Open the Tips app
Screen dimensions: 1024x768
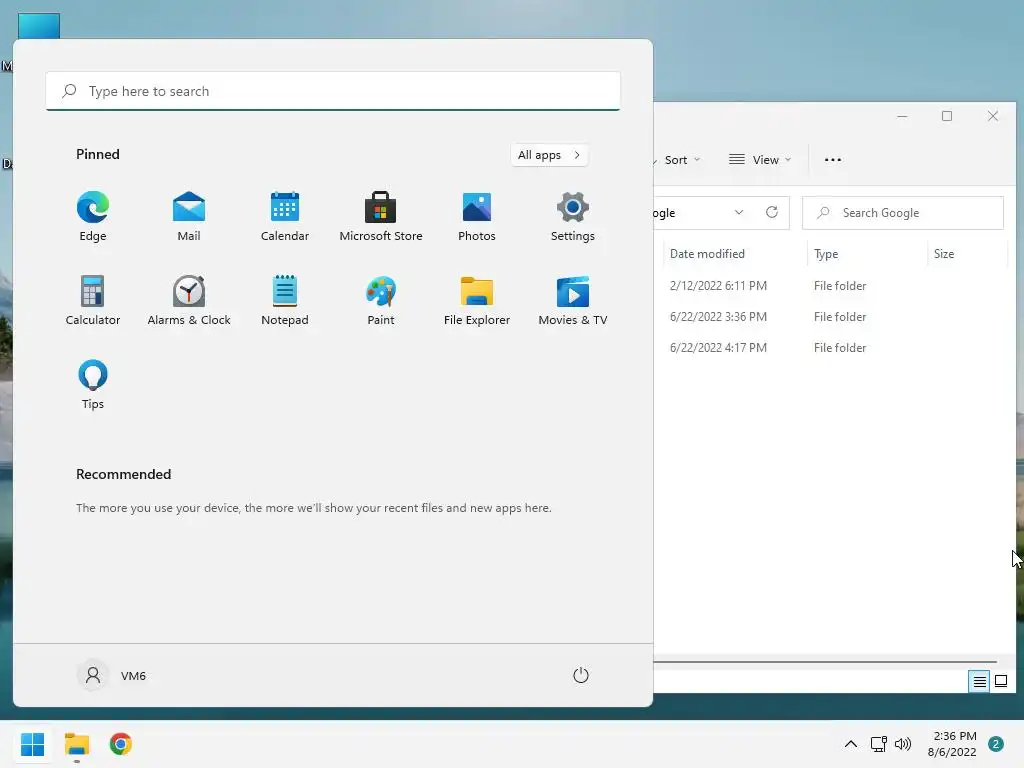coord(93,385)
